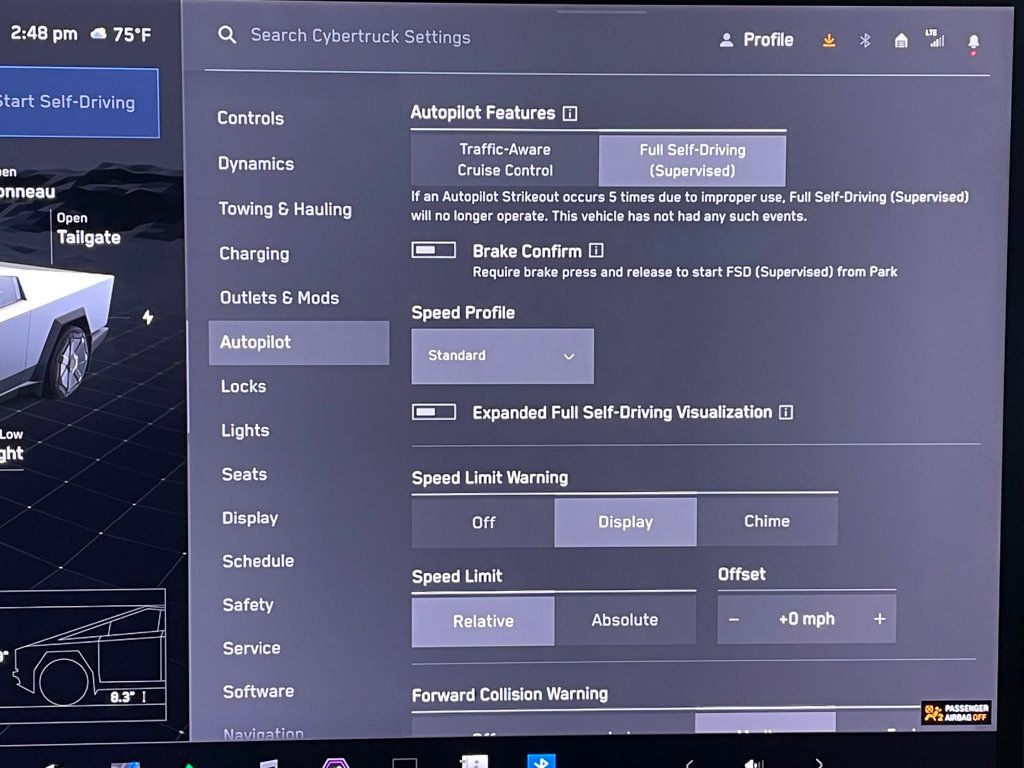The image size is (1024, 768).
Task: Click the charge port lightning bolt icon
Action: (148, 317)
